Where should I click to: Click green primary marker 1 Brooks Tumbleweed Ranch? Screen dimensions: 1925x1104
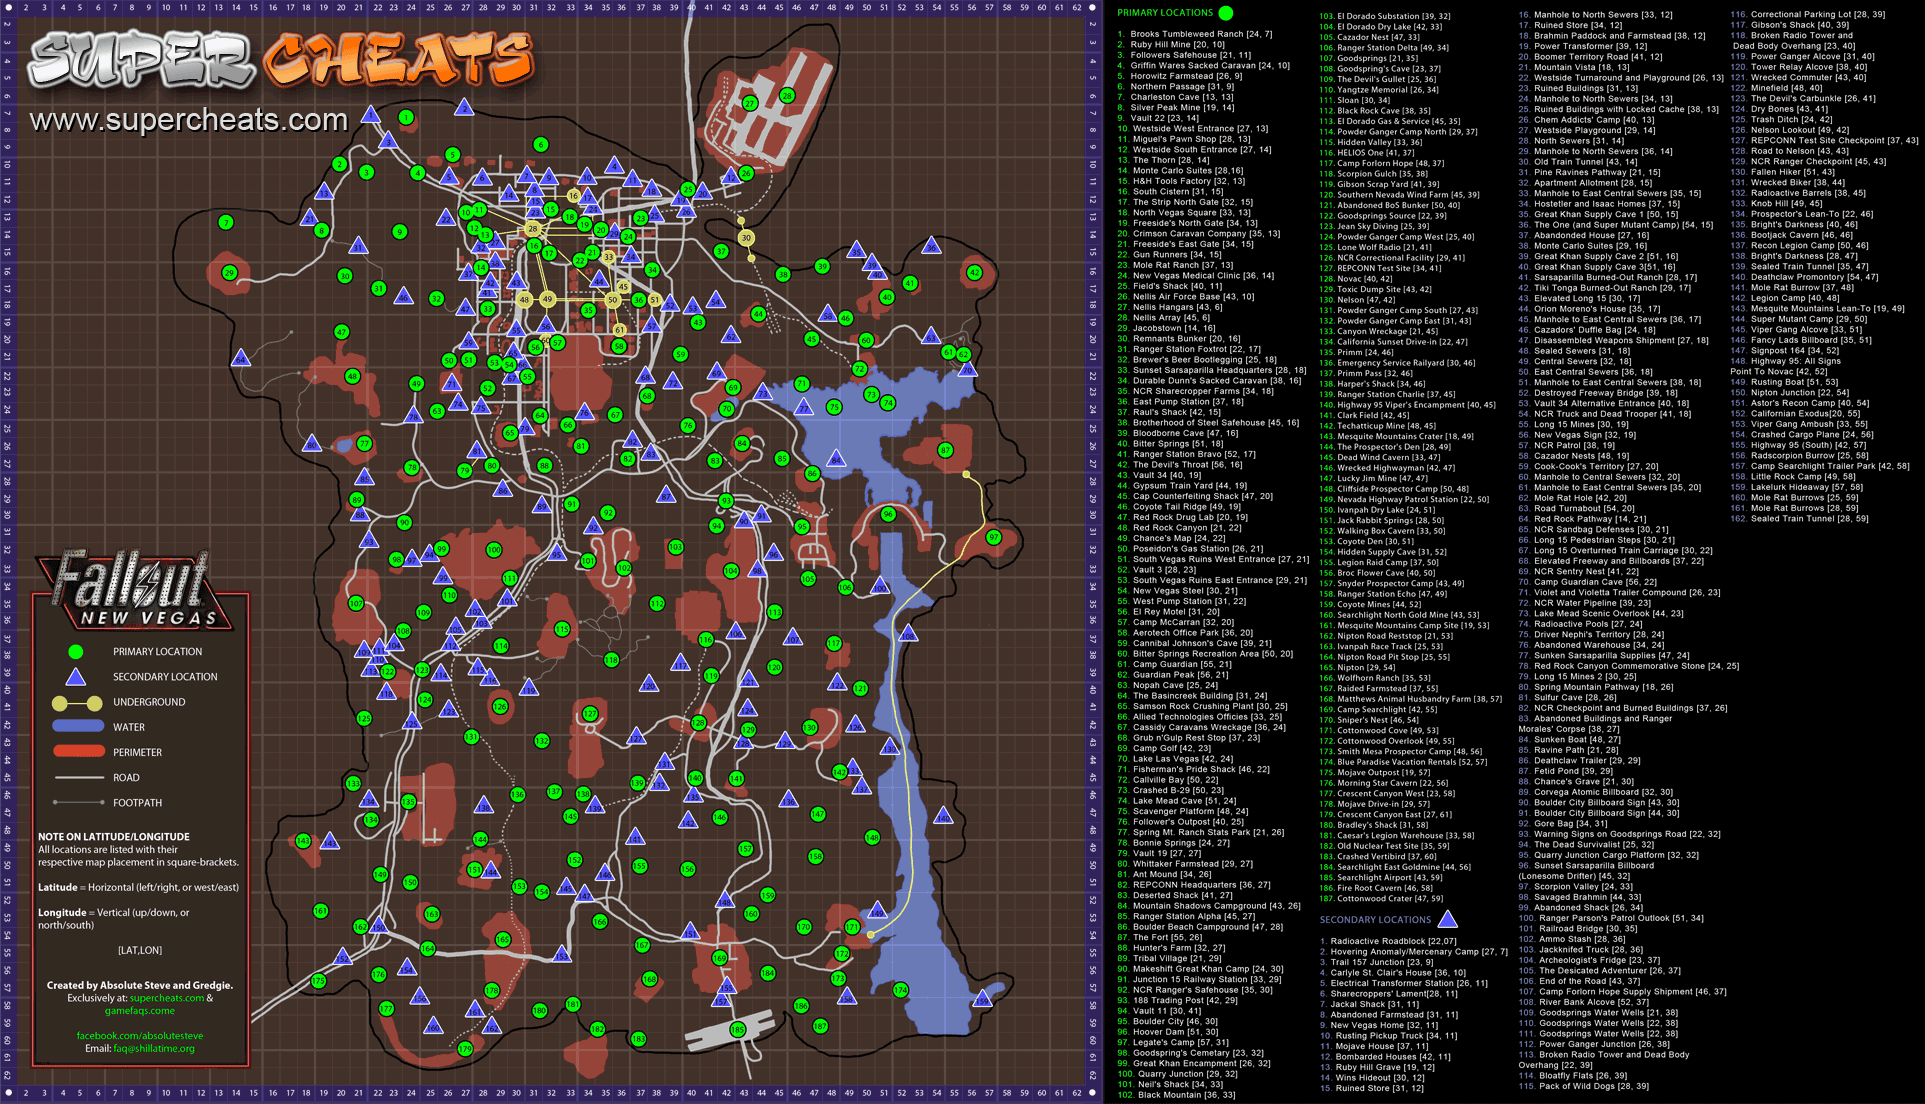click(x=406, y=118)
